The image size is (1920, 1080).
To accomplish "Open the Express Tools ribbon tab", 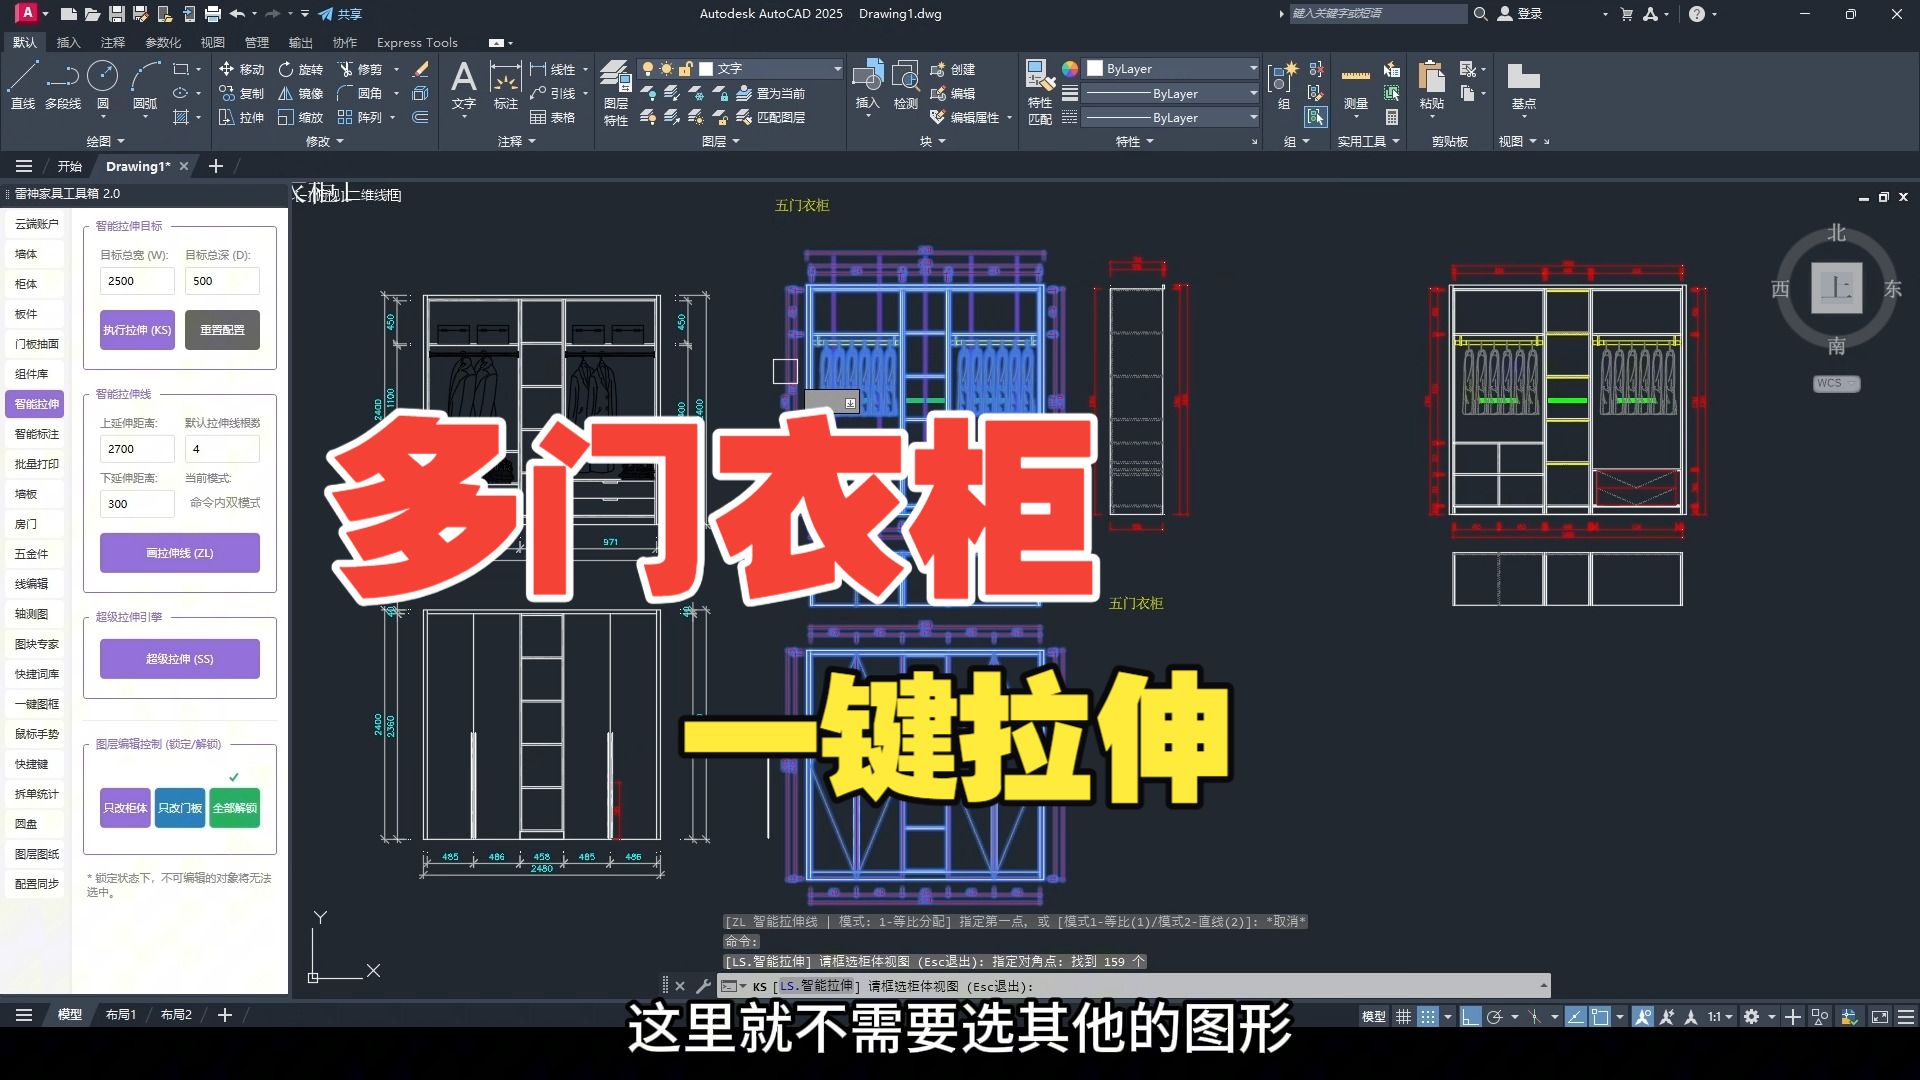I will point(417,42).
